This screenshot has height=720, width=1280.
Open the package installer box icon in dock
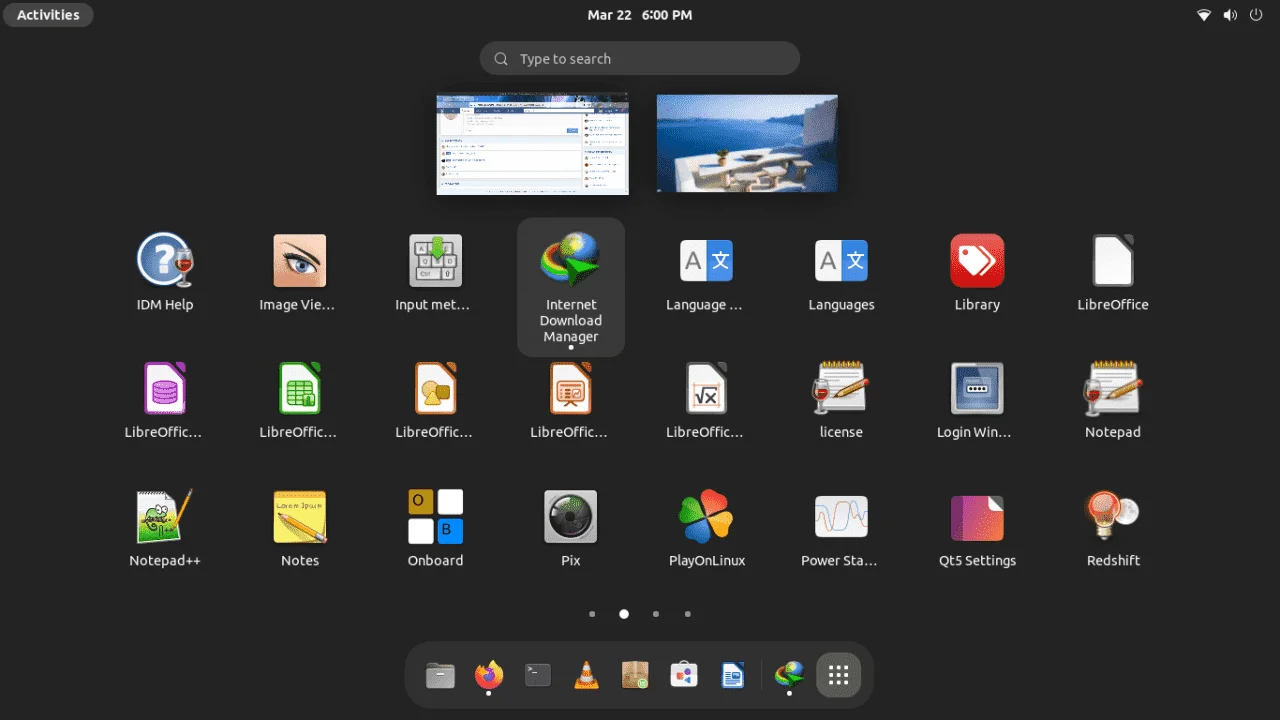coord(635,676)
